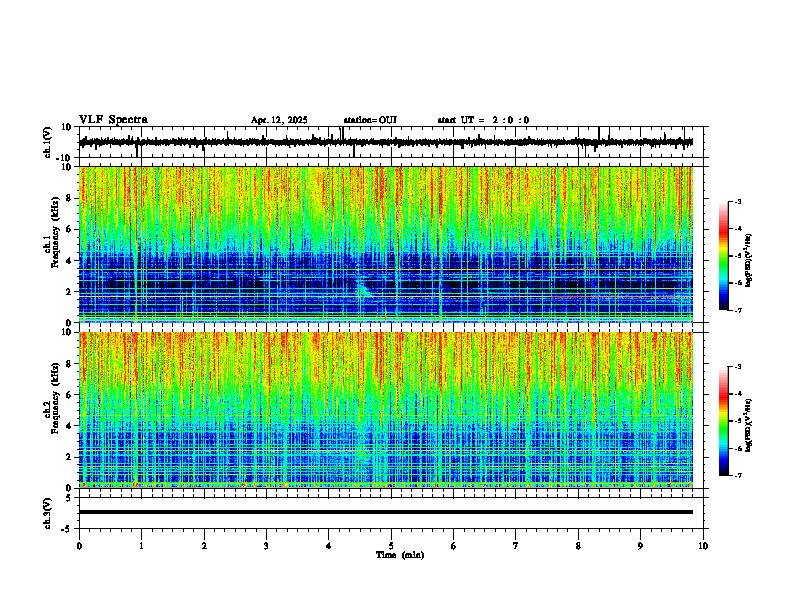Image resolution: width=792 pixels, height=612 pixels.
Task: Click the "2" tick on the time axis
Action: point(204,546)
